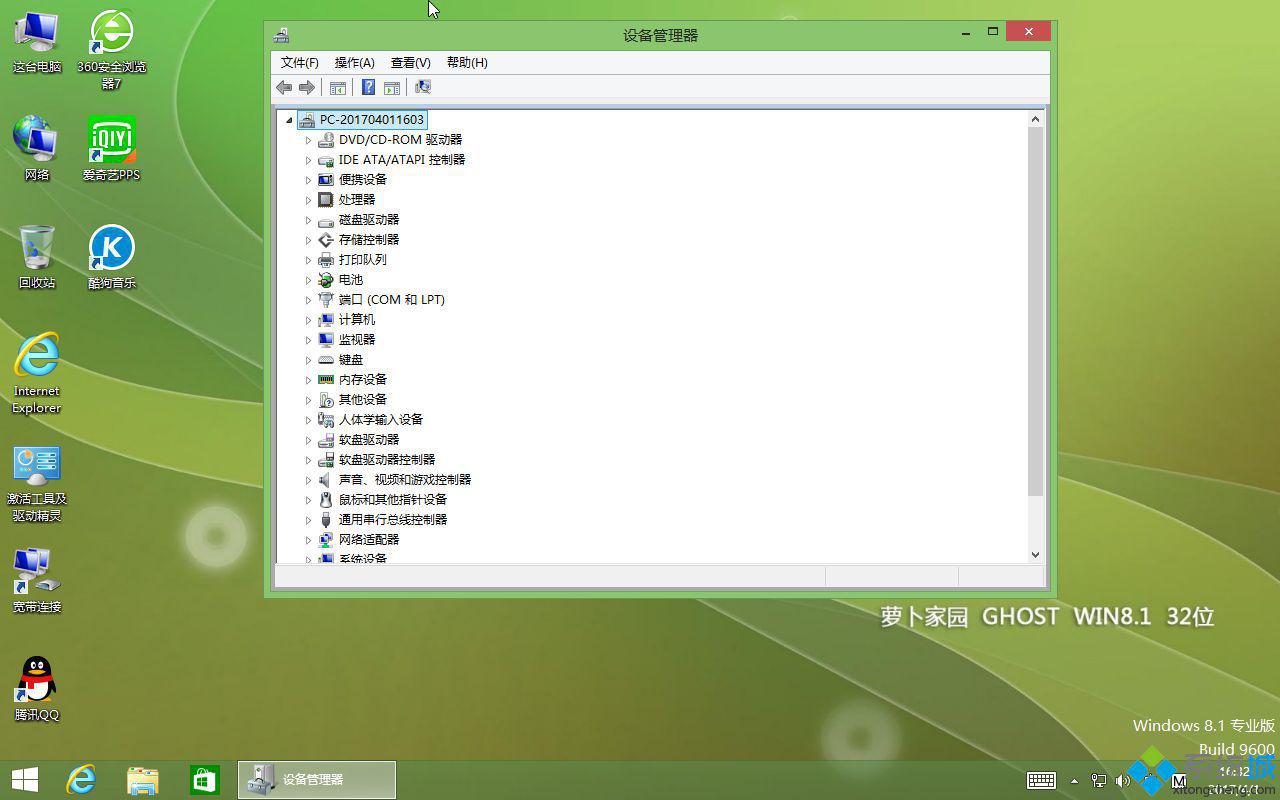Open 这台电脑 desktop icon
Screen dimensions: 1280x800
37,42
